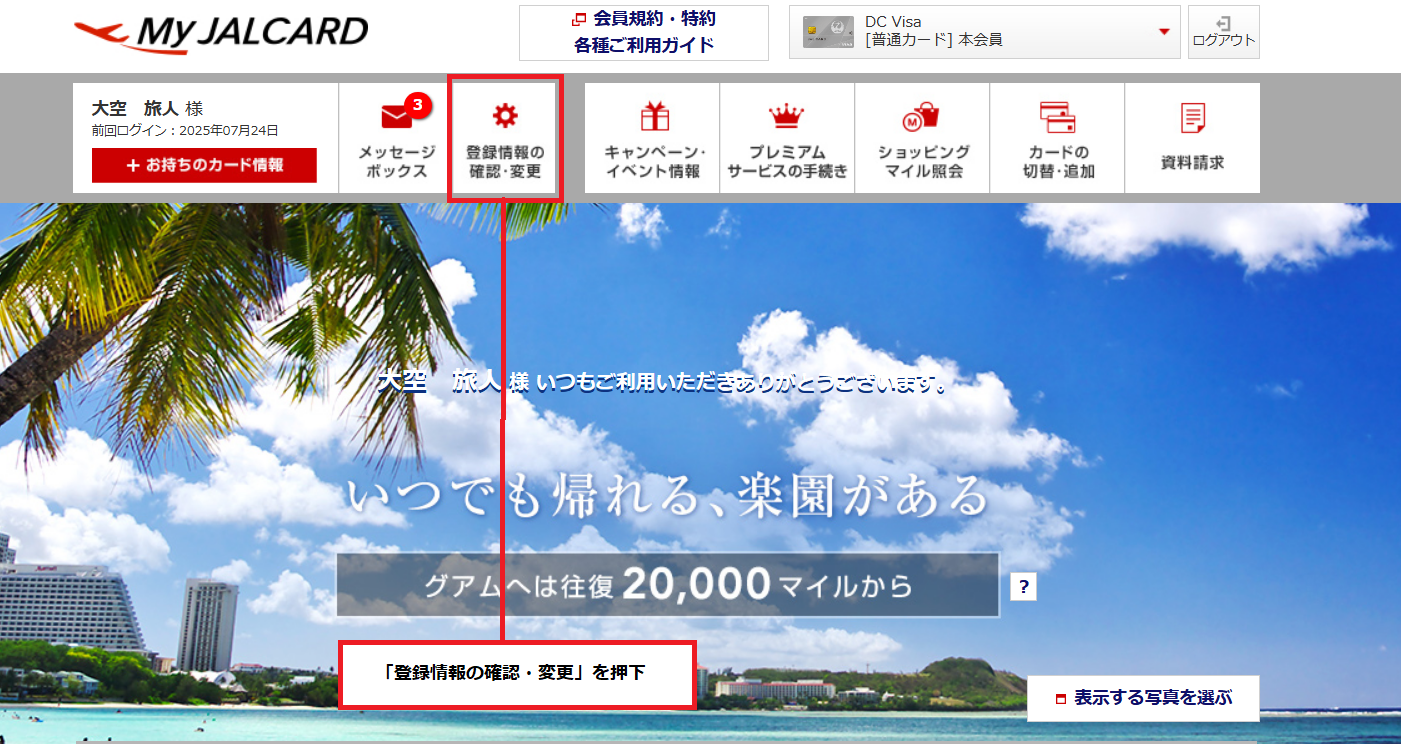Screen dimensions: 1401x744
Task: Open キャンペーン・イベント情報 gift icon
Action: pos(655,117)
